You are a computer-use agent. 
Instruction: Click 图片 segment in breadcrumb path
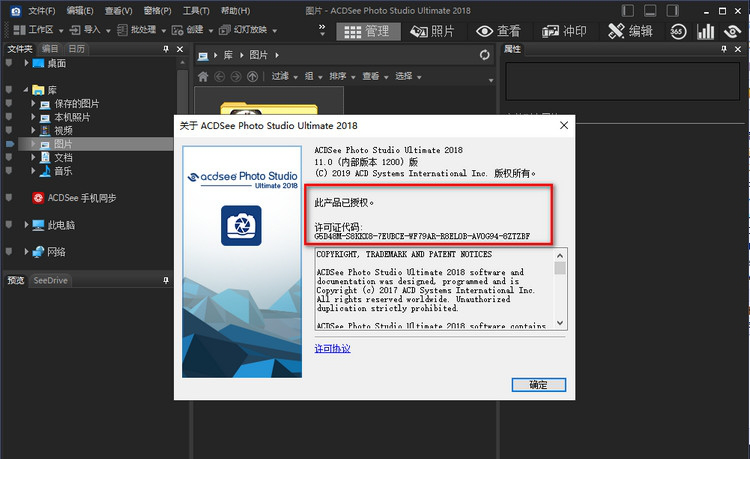(258, 55)
